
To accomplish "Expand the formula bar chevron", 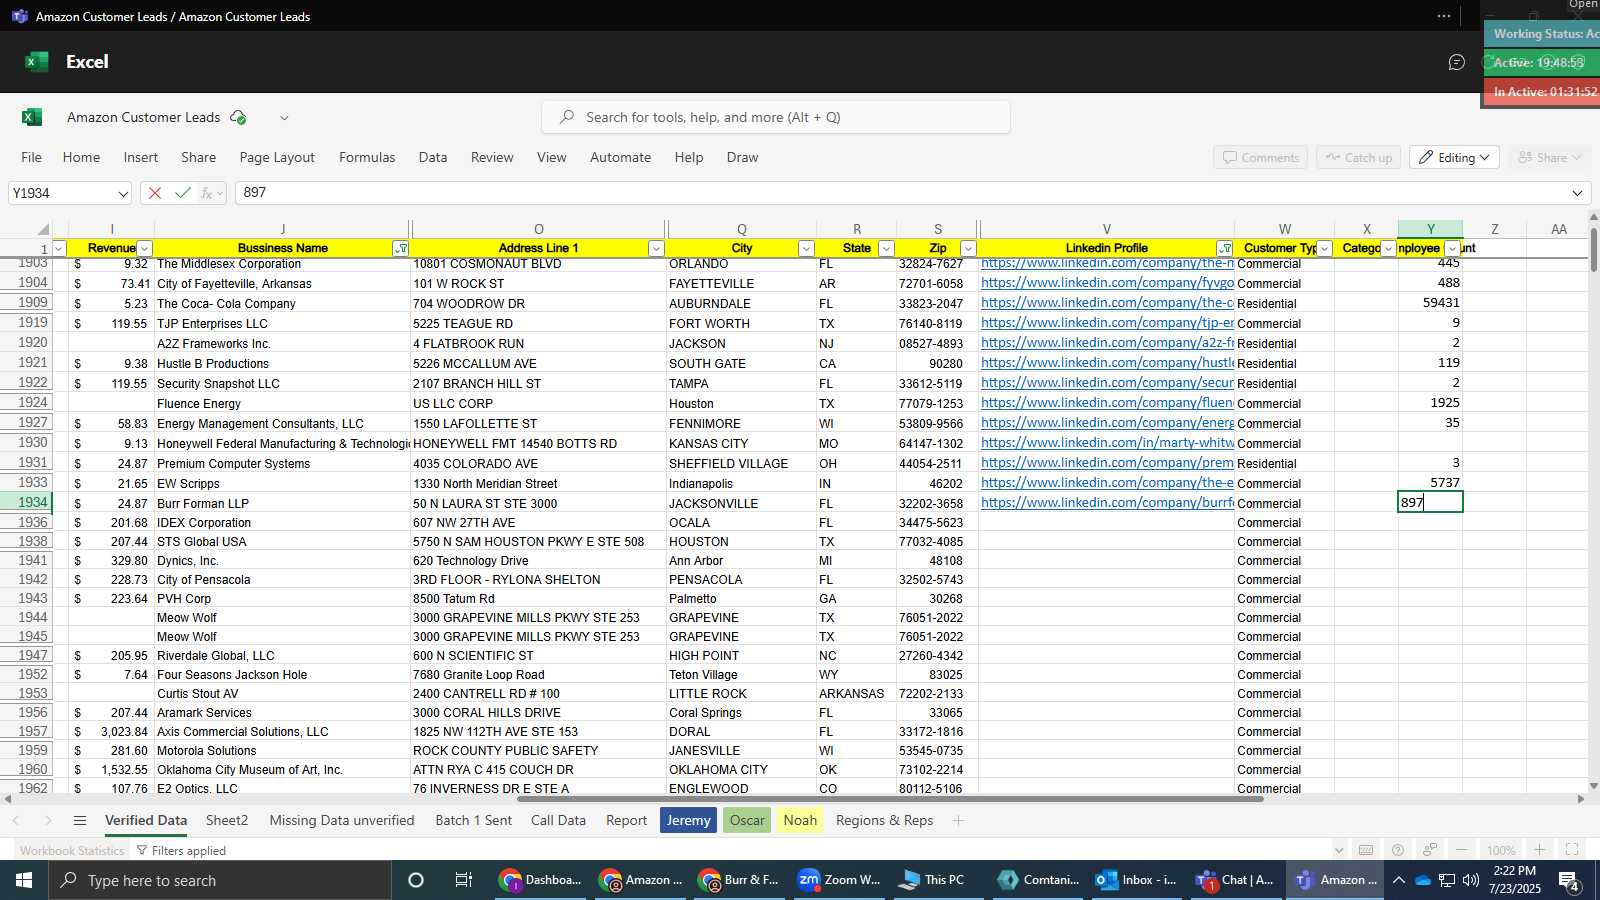I will [x=1577, y=193].
